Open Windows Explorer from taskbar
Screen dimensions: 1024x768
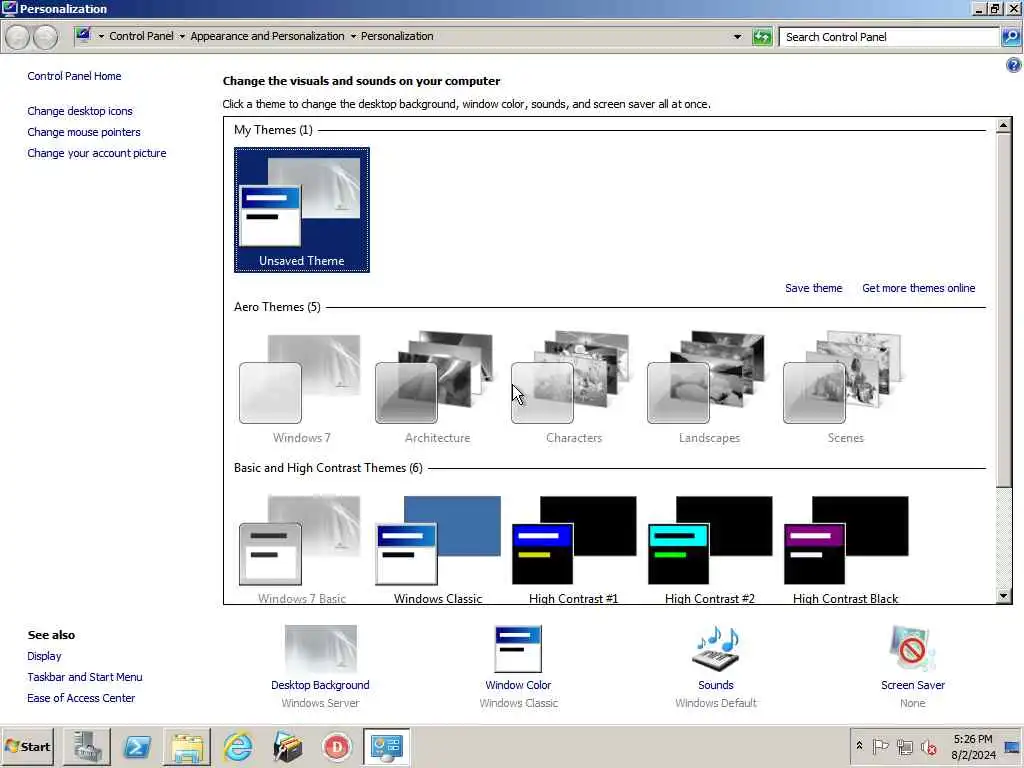coord(187,747)
